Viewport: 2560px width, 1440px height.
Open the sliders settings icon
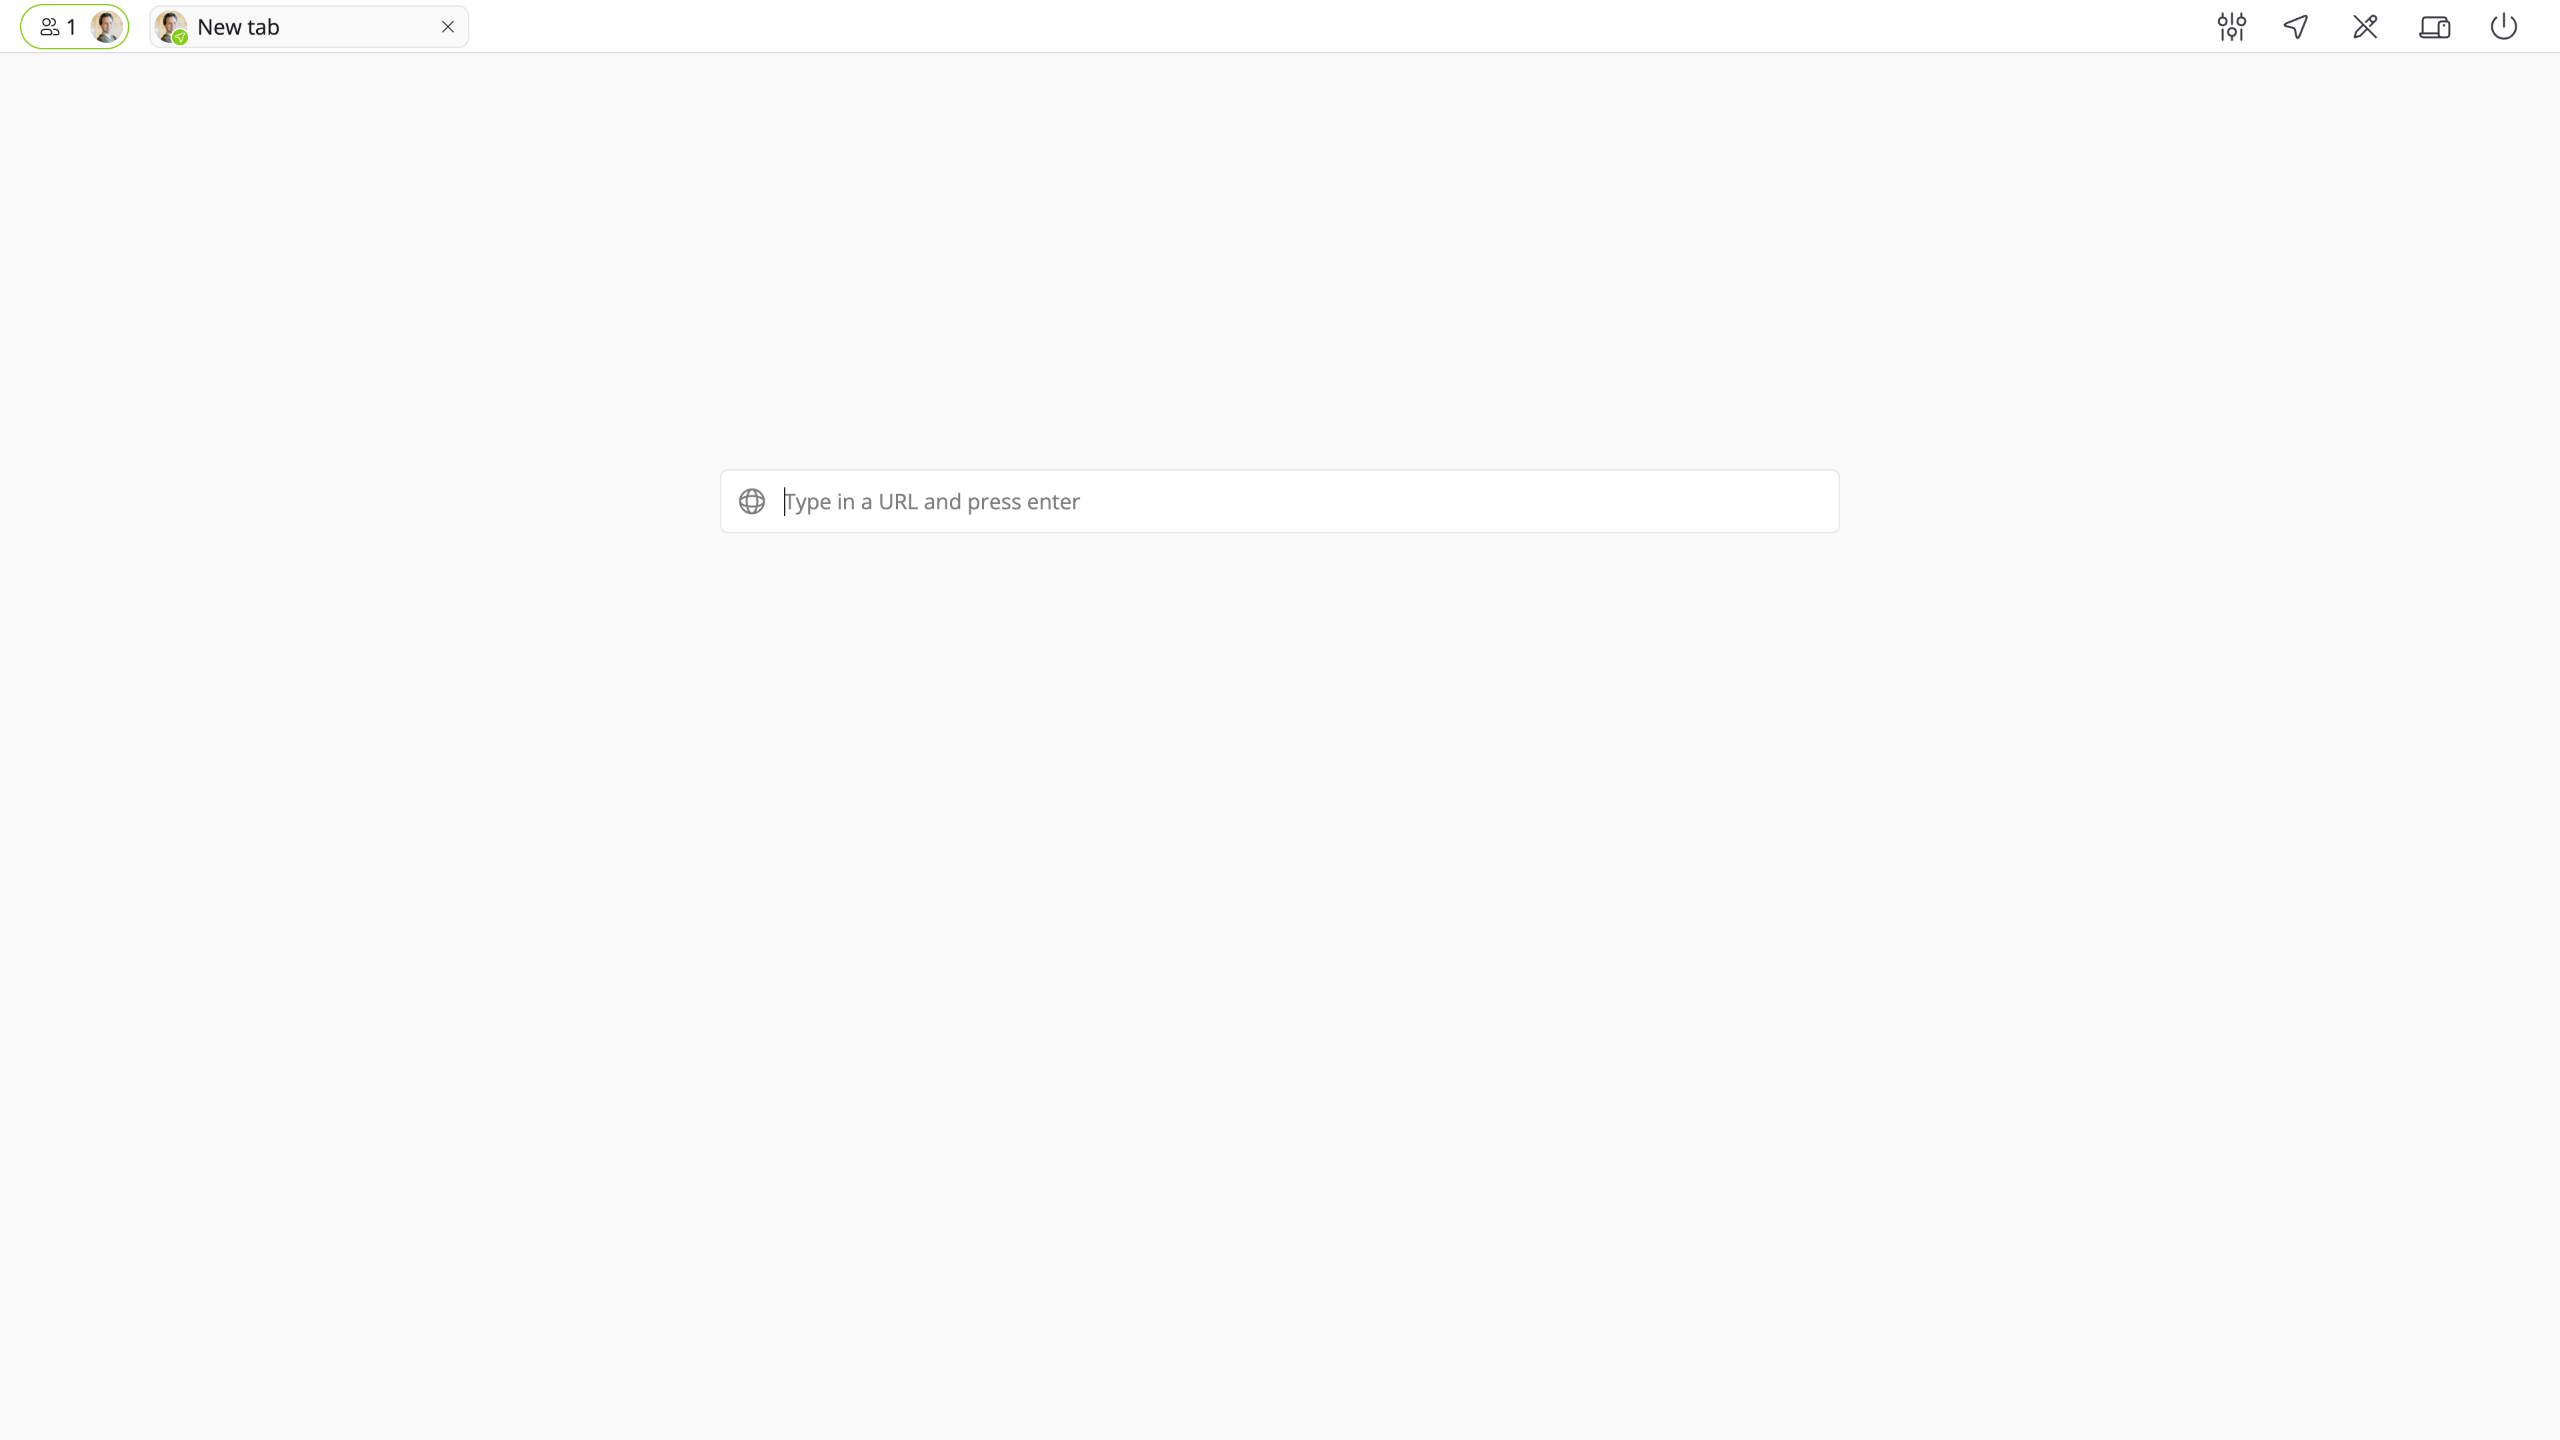pos(2231,27)
